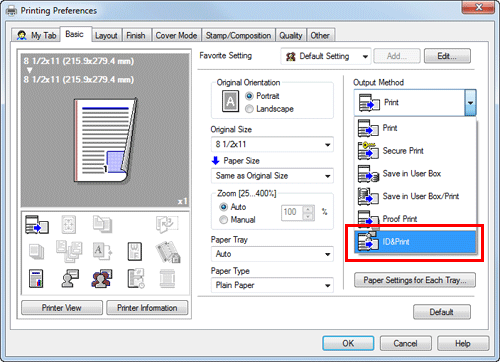Open the Paper Type Plain Paper dropdown
Viewport: 500px width, 362px height.
tap(272, 285)
